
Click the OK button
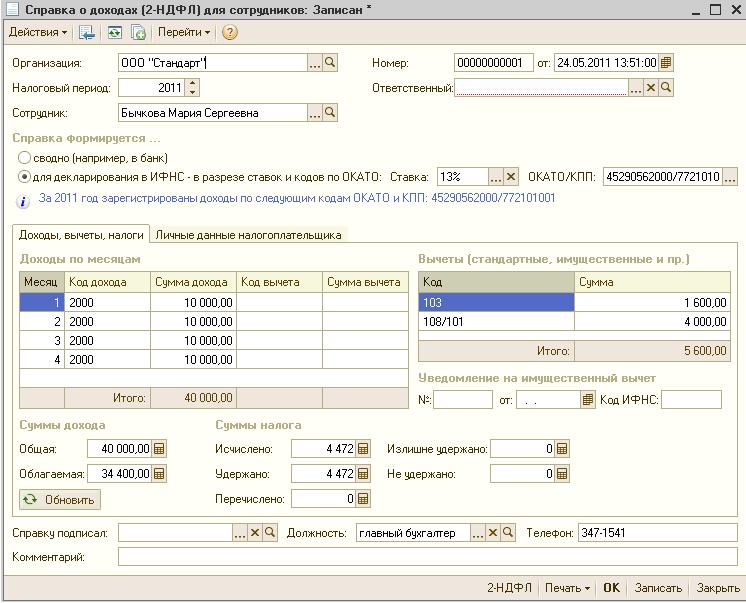(611, 588)
